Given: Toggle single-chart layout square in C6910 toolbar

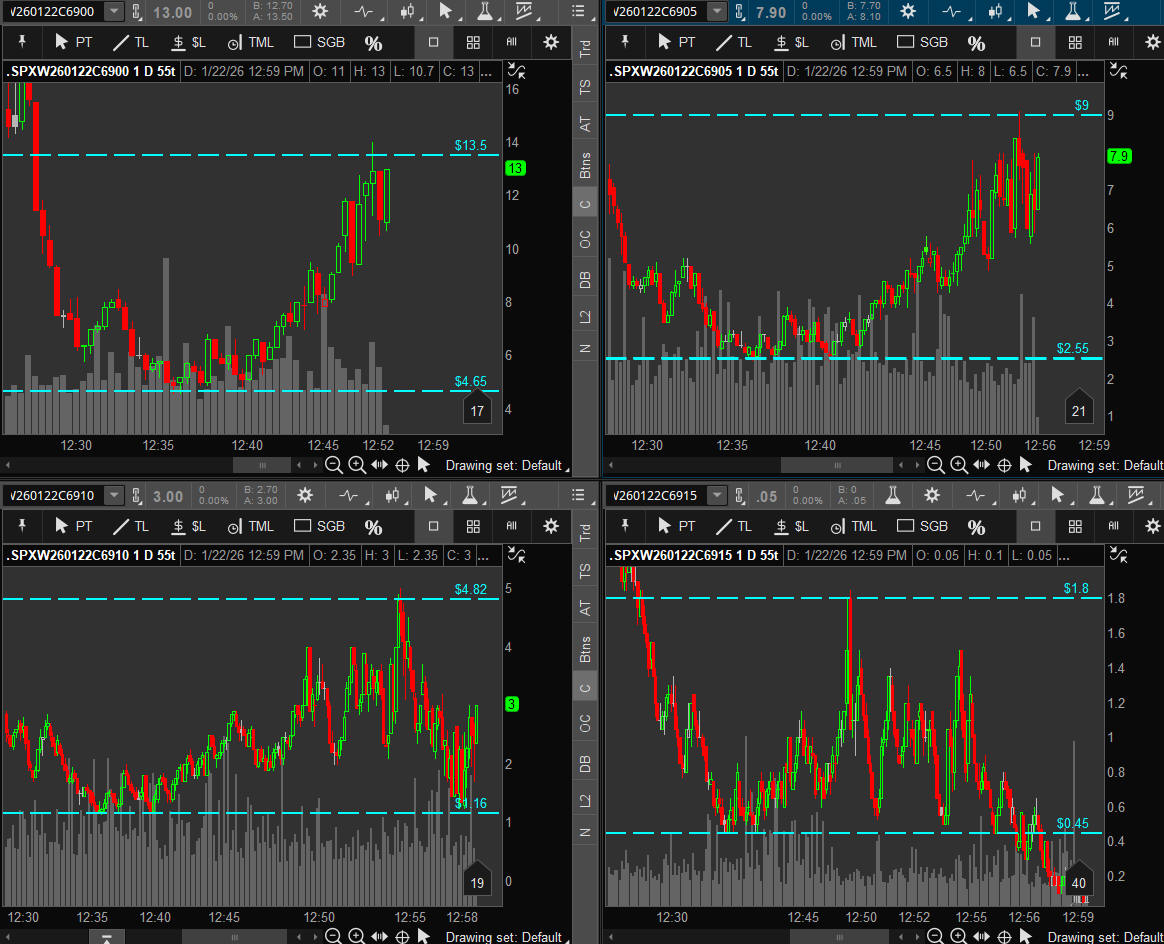Looking at the screenshot, I should pyautogui.click(x=433, y=526).
